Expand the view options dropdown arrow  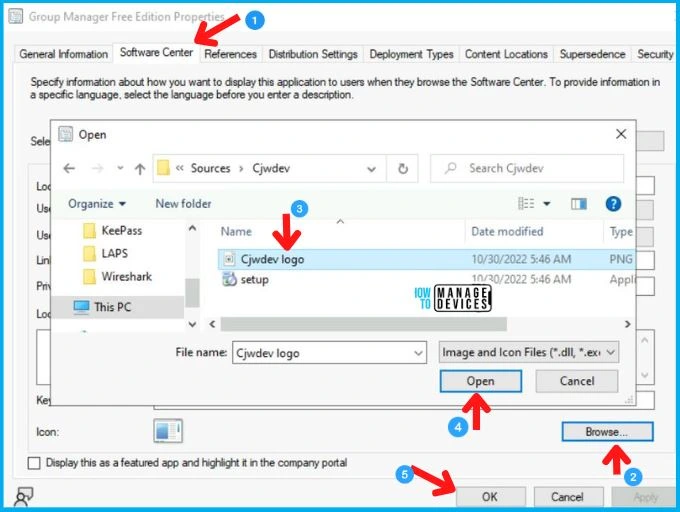point(547,204)
